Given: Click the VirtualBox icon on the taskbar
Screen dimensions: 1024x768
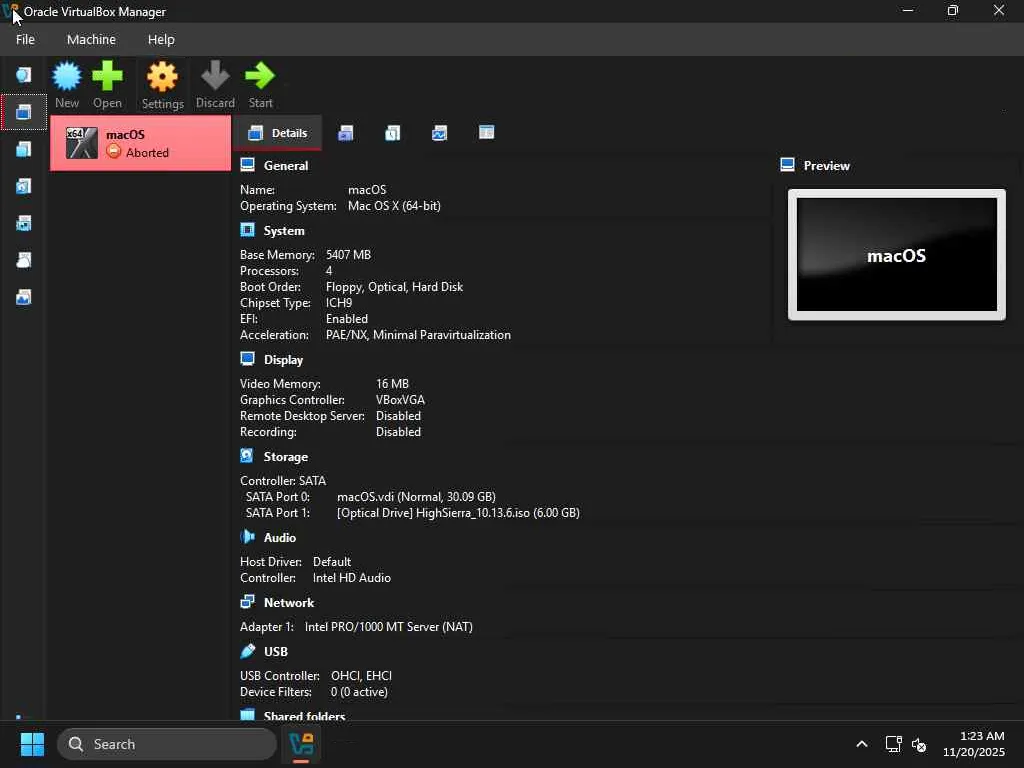Looking at the screenshot, I should coord(301,744).
